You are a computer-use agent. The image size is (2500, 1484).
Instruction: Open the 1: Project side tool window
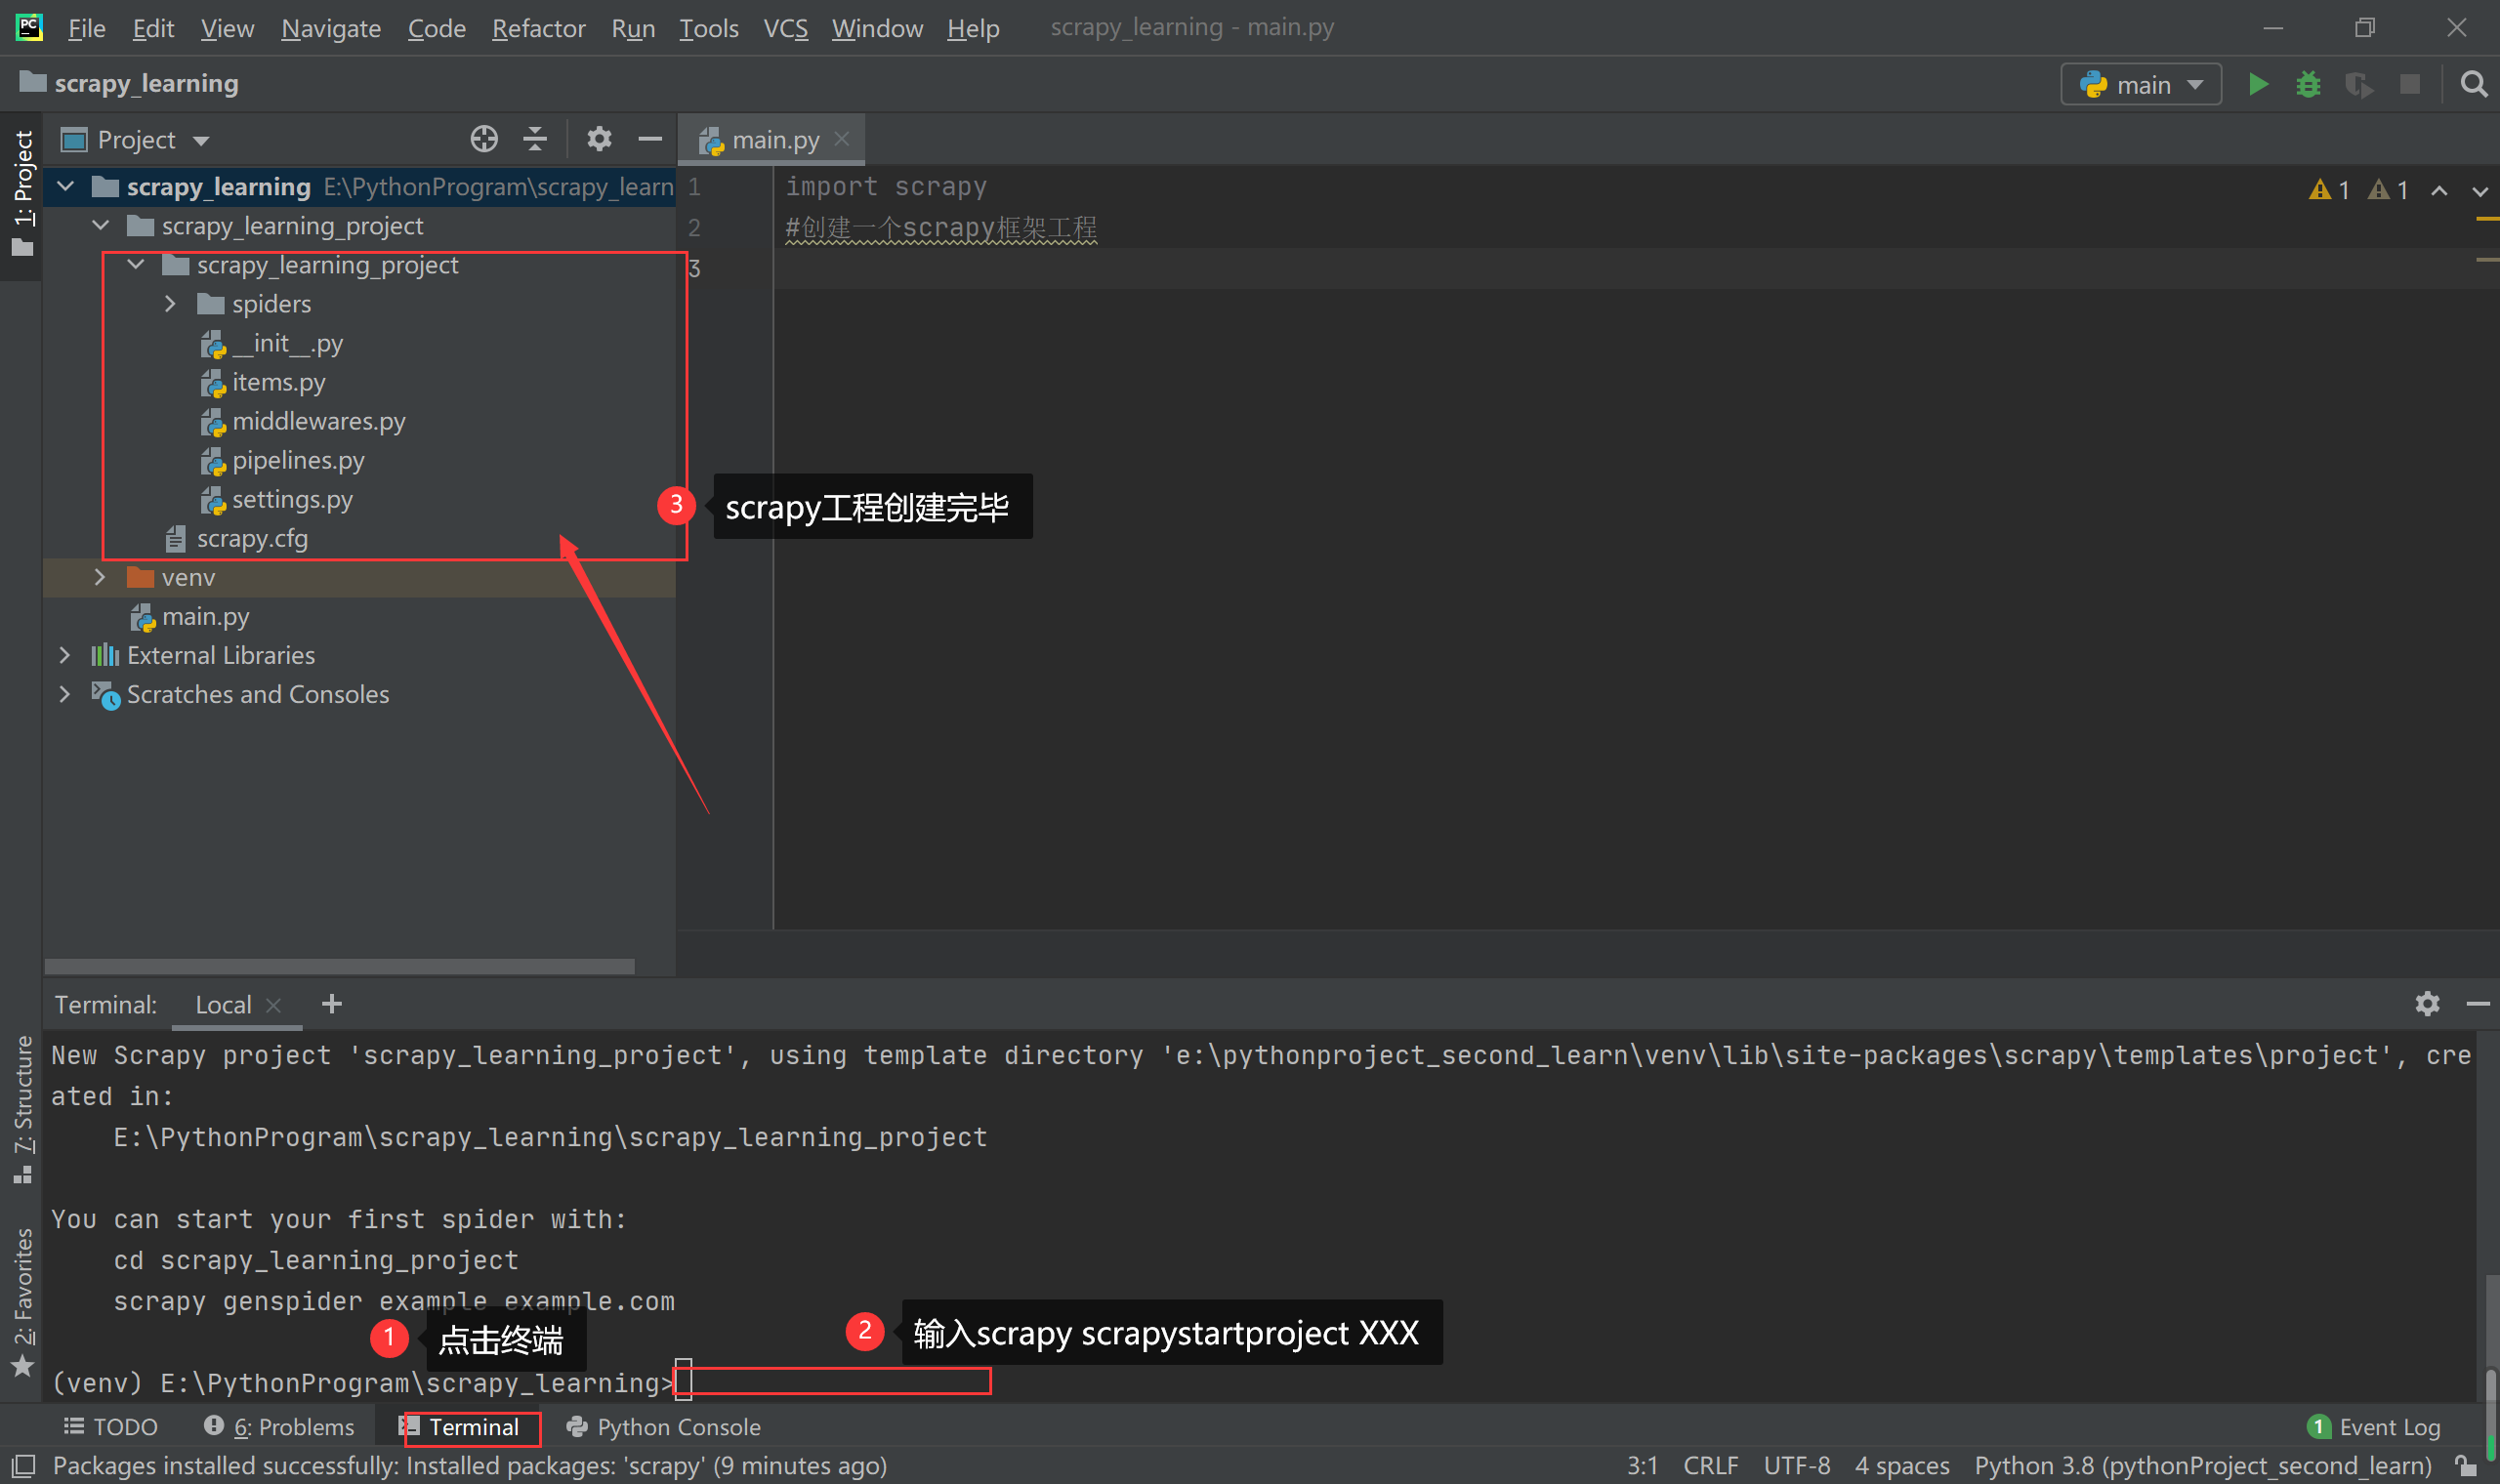22,194
